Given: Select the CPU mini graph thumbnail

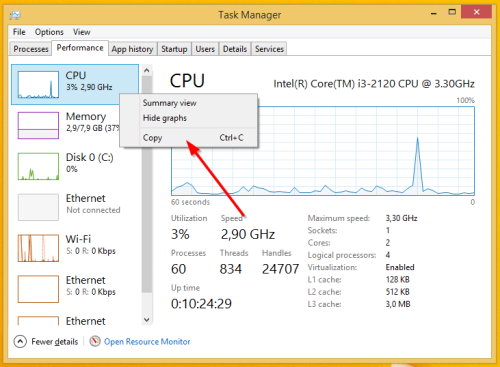Looking at the screenshot, I should click(38, 85).
